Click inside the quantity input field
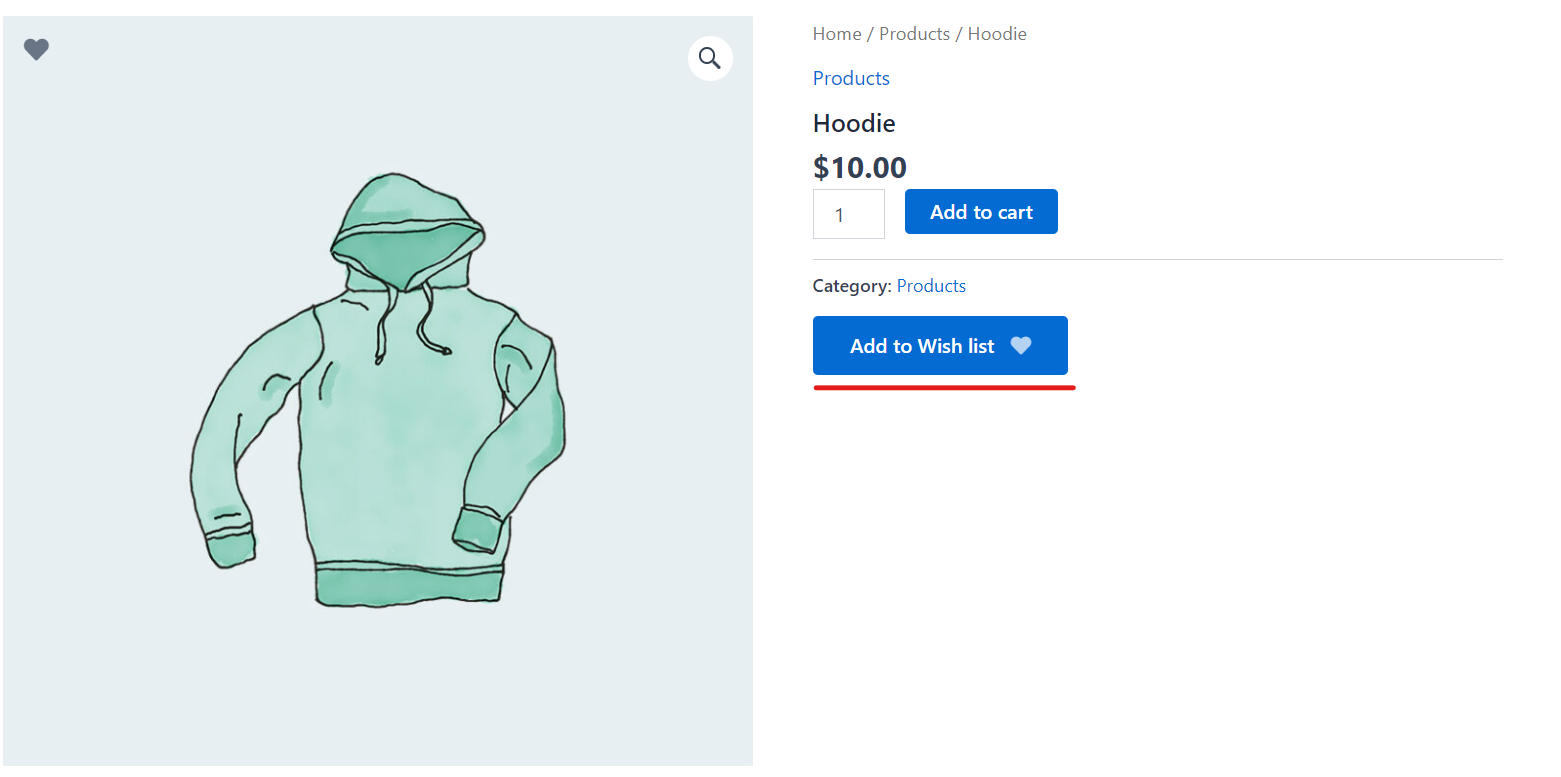The width and height of the screenshot is (1561, 777). tap(848, 213)
